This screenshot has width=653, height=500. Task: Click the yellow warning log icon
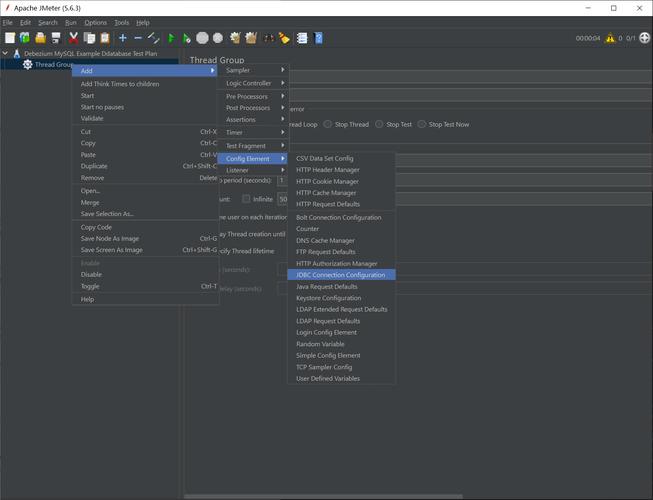pos(610,38)
